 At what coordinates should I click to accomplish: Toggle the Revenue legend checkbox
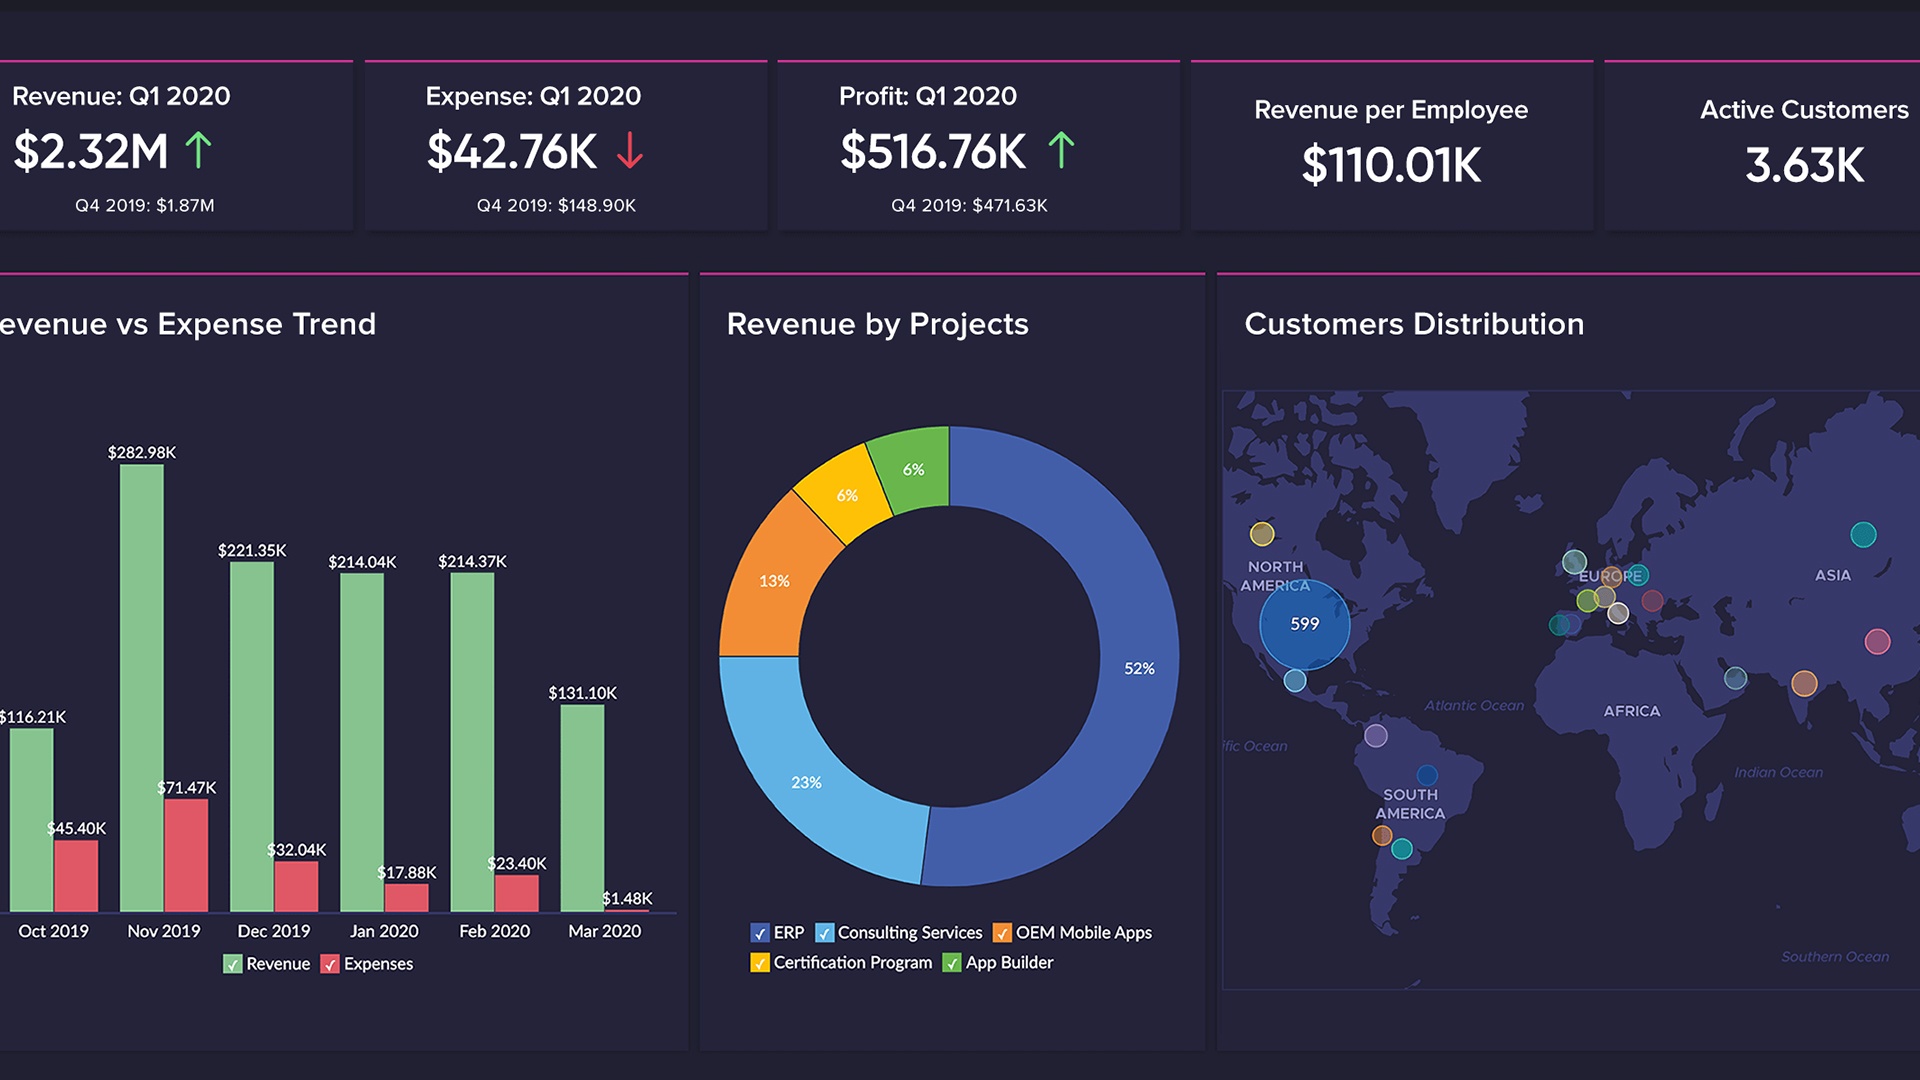(232, 964)
